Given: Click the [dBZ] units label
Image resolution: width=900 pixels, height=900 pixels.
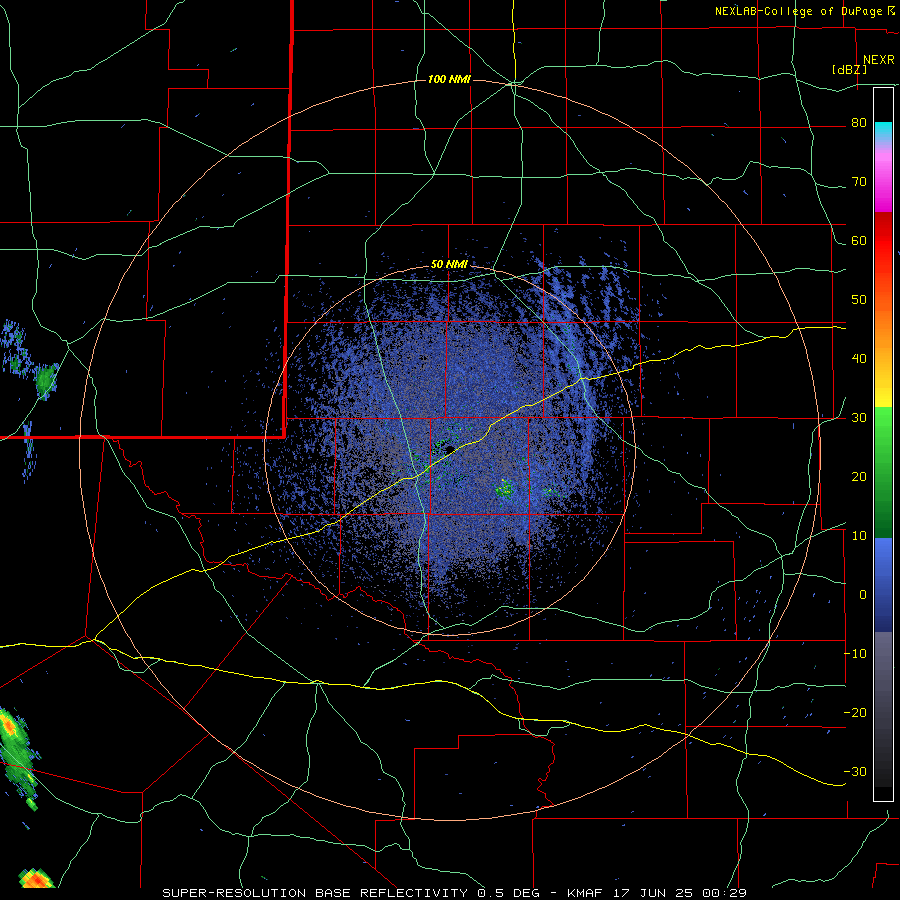Looking at the screenshot, I should (849, 70).
